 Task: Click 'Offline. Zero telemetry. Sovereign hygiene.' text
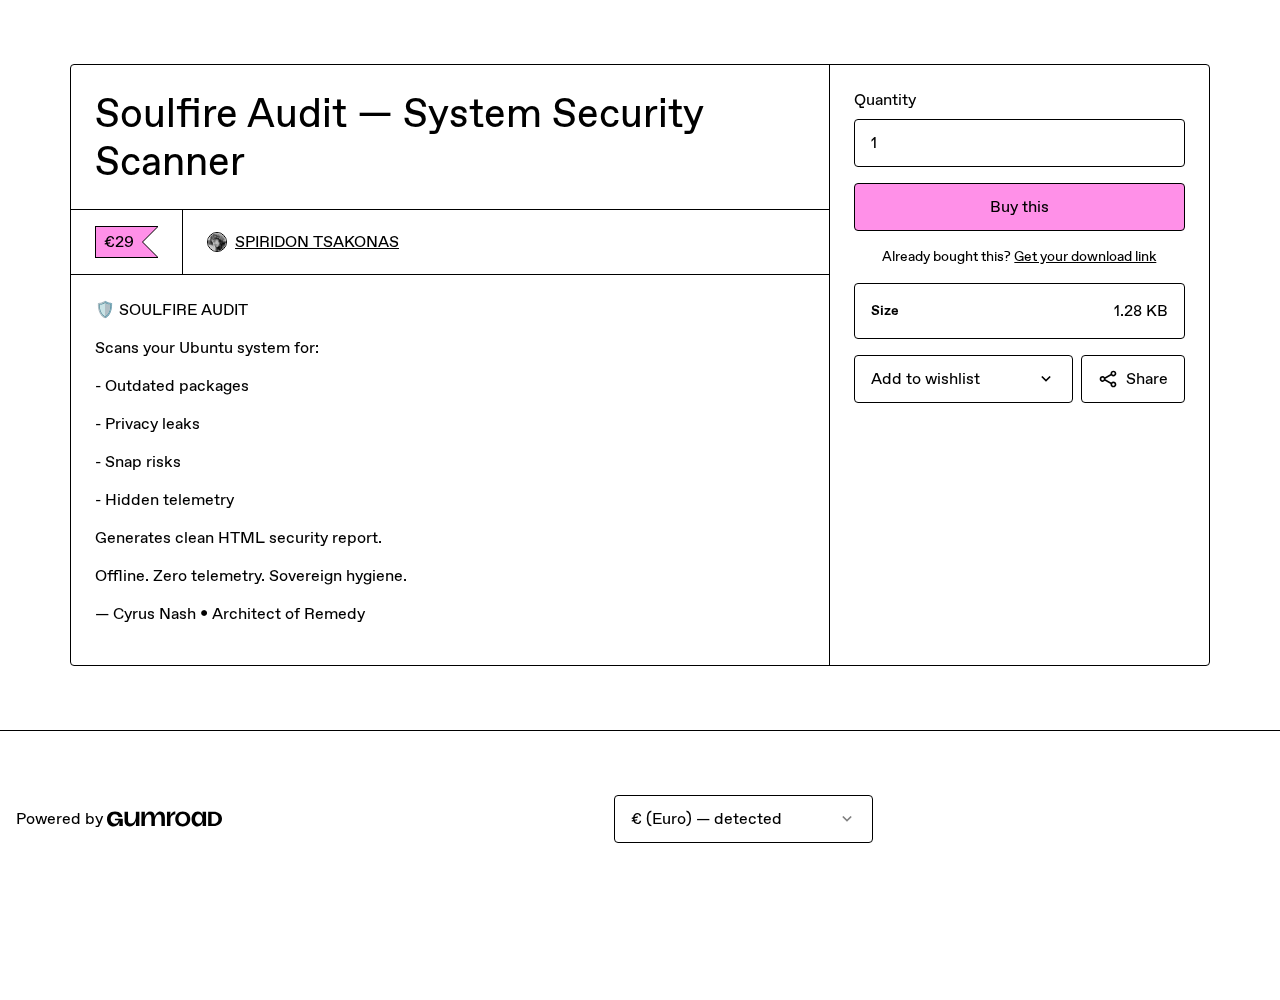pyautogui.click(x=251, y=576)
